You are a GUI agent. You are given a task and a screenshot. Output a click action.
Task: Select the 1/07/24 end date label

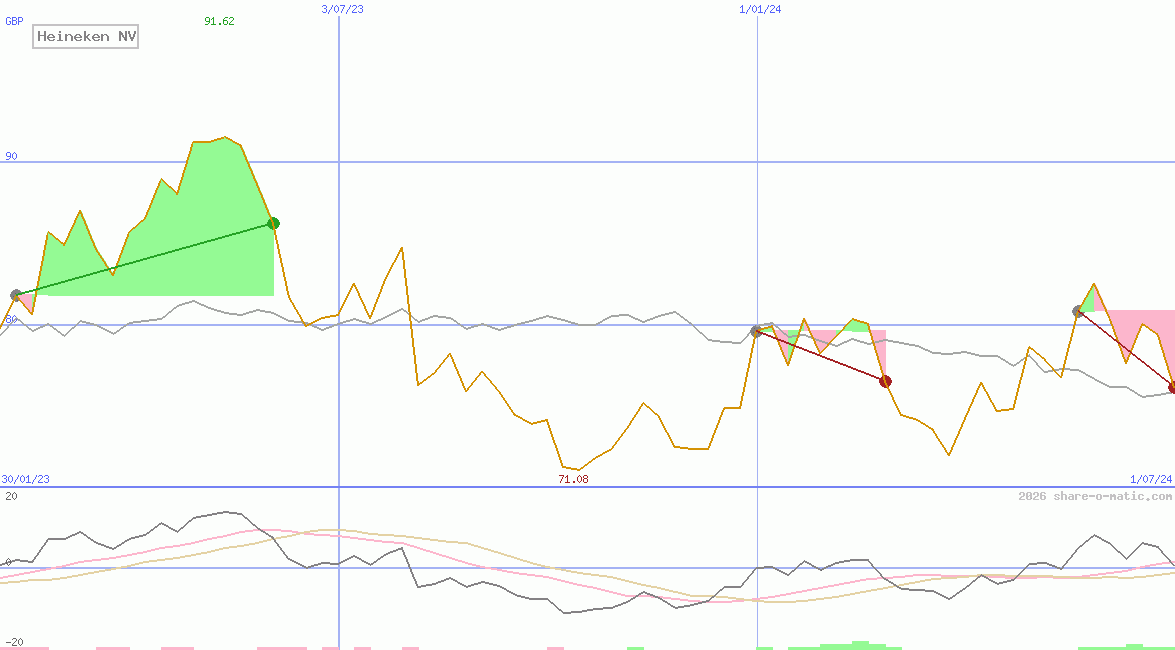[1151, 479]
